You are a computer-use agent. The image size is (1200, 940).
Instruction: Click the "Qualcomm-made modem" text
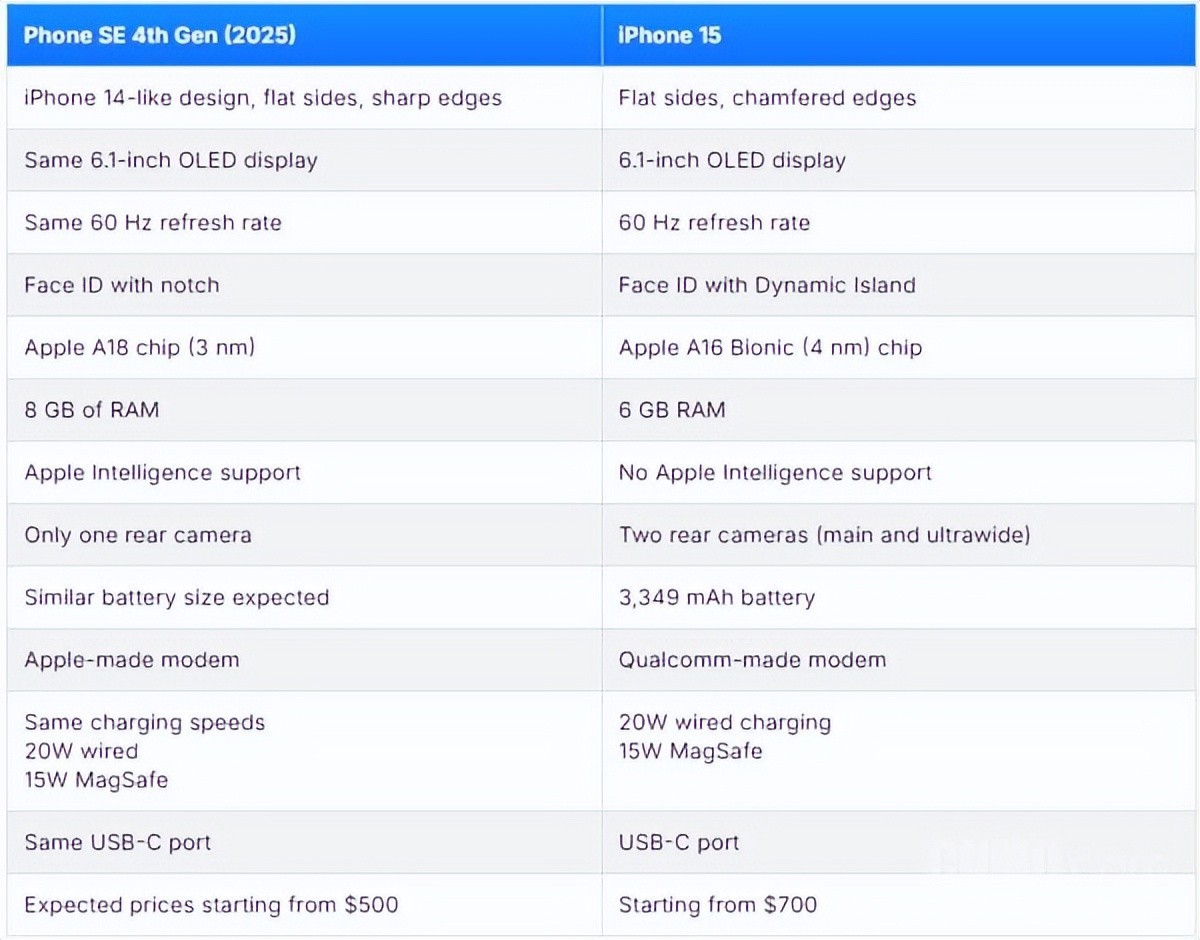[752, 660]
